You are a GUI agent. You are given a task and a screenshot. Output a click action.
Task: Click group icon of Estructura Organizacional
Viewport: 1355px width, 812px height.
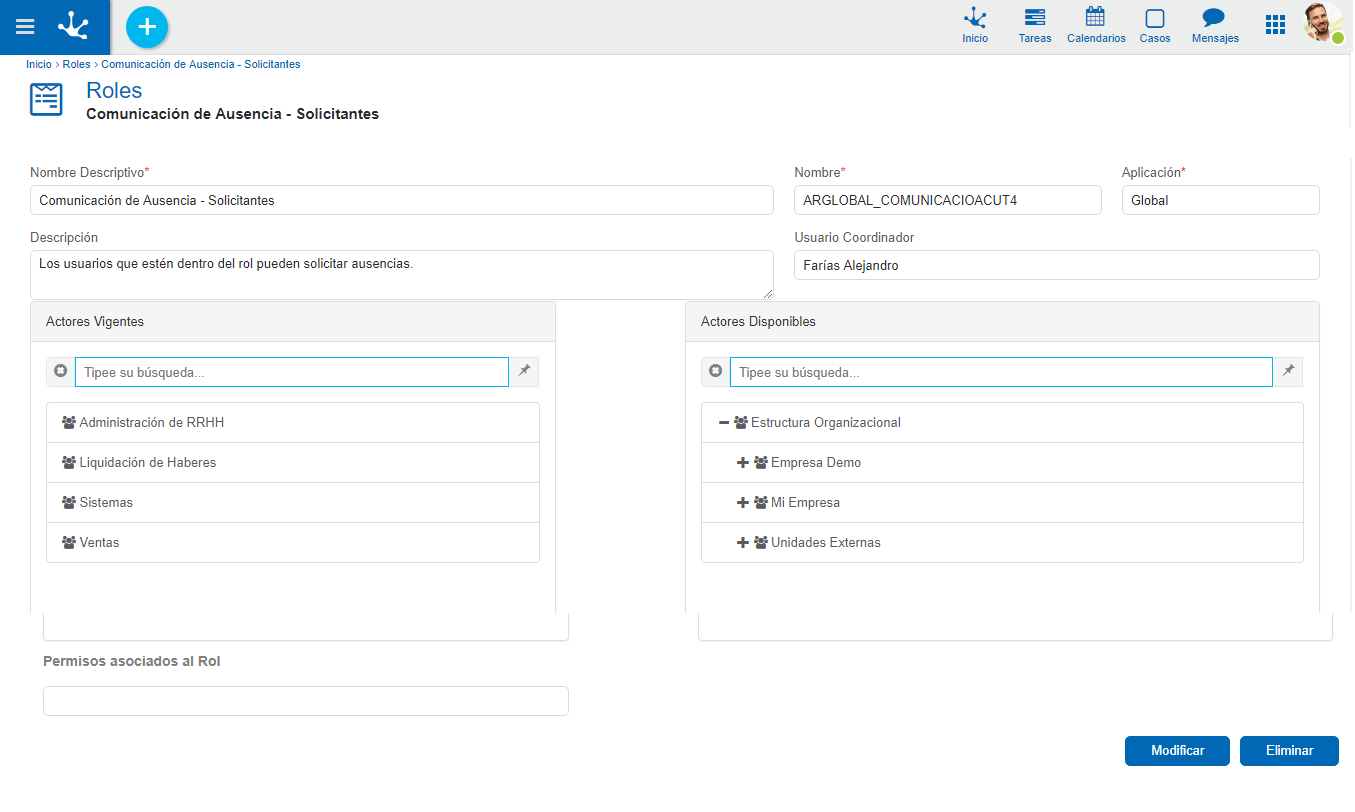[x=741, y=423]
